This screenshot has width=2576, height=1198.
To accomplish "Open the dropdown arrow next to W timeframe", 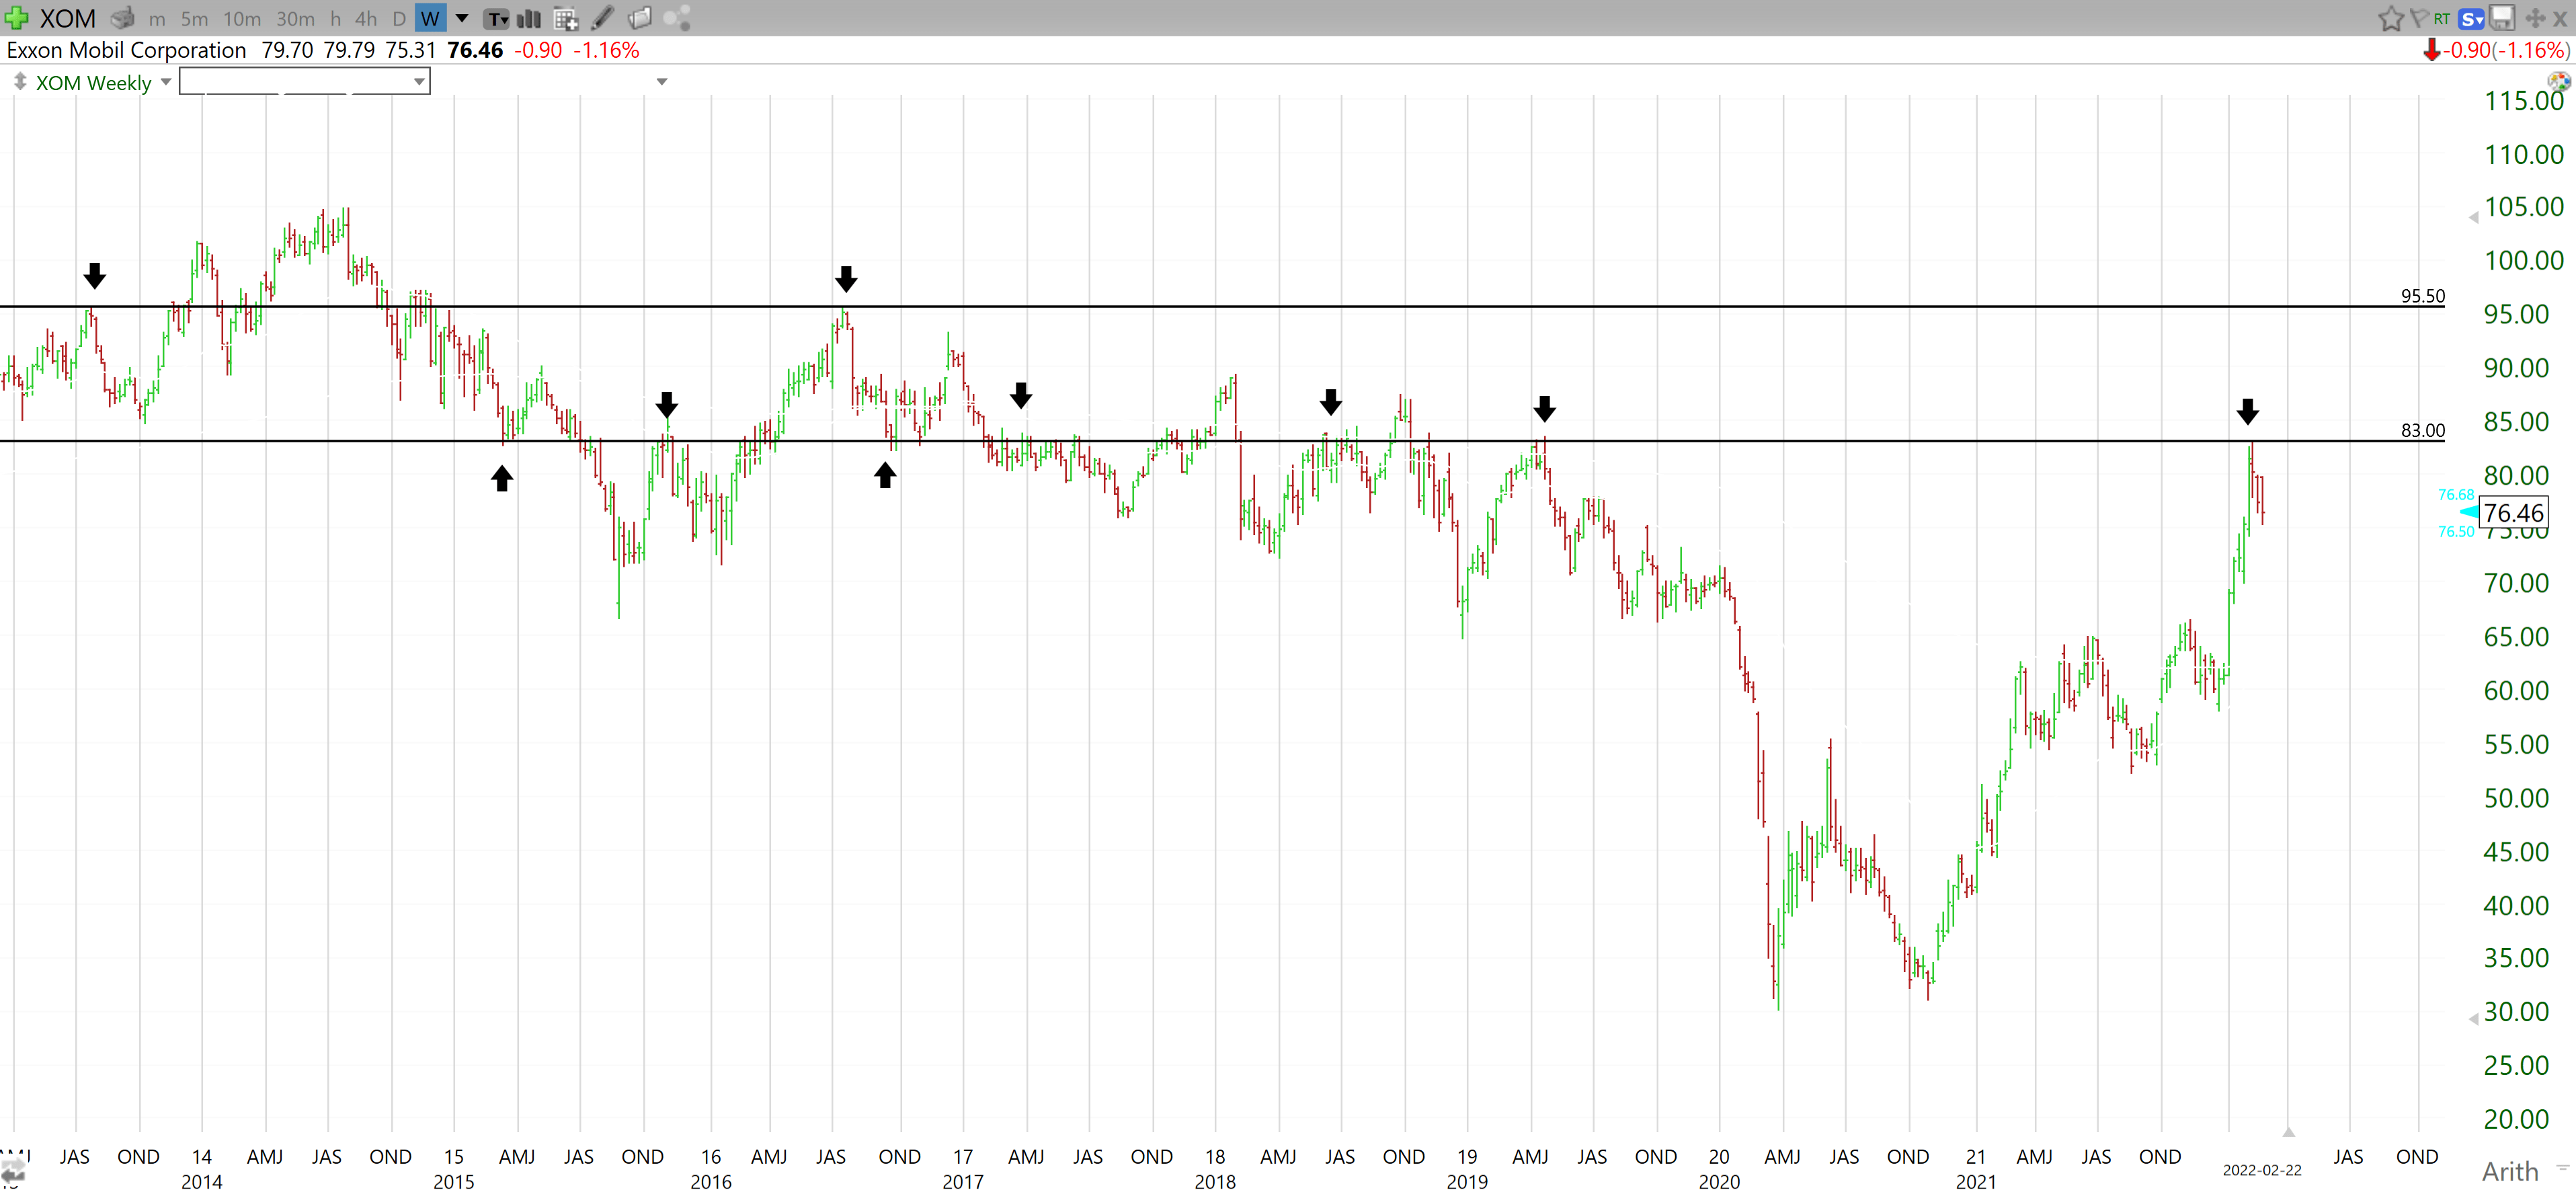I will [x=461, y=18].
